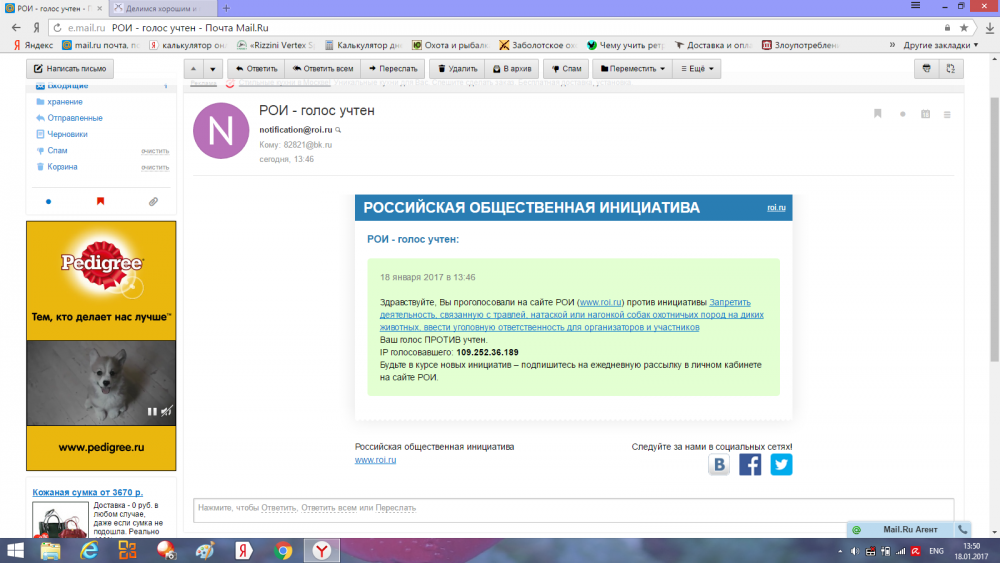Click the calendar icon in message header
Viewport: 1000px width, 563px height.
[925, 114]
